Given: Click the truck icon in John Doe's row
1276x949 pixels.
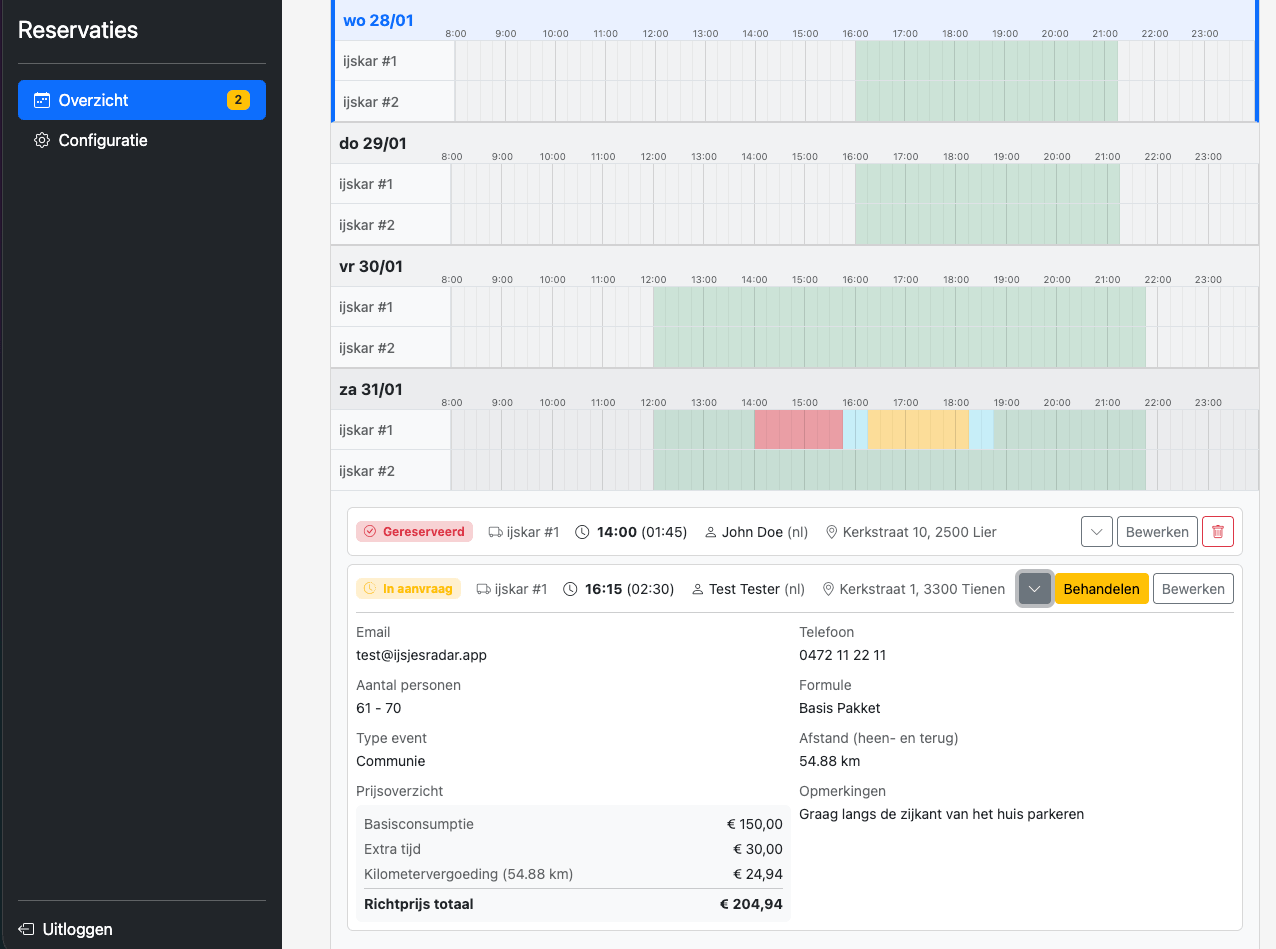Looking at the screenshot, I should (x=495, y=532).
